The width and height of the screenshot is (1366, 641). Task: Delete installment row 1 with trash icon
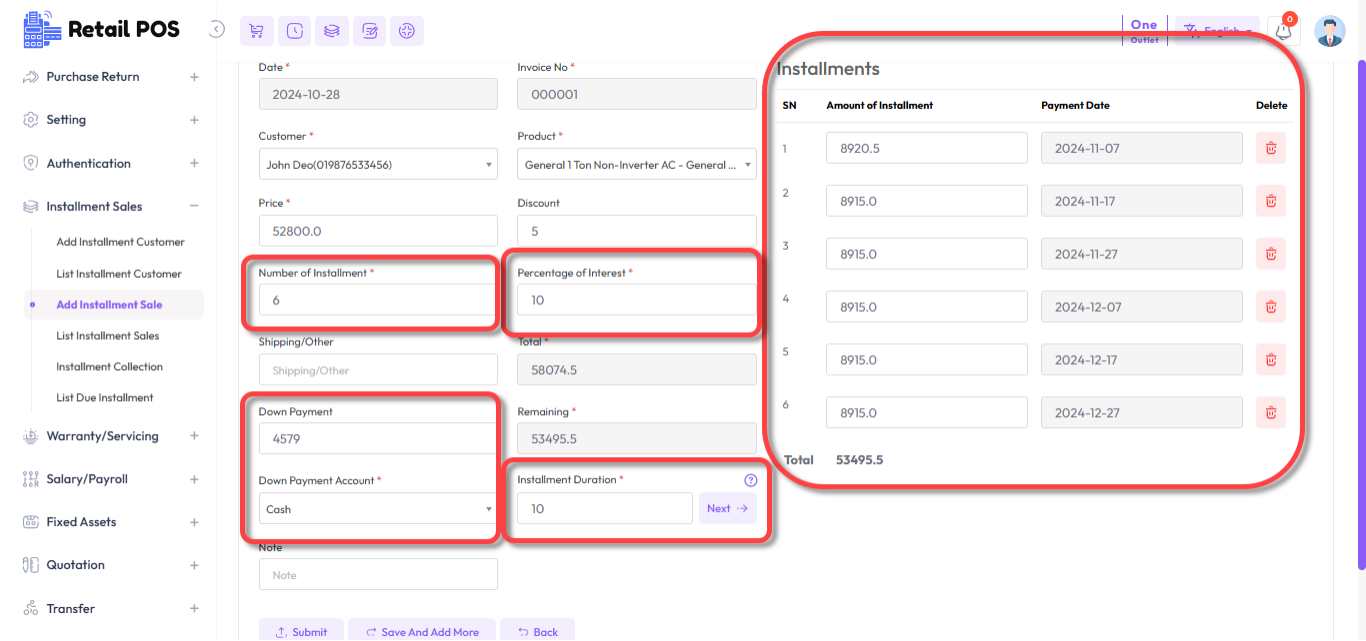coord(1271,148)
